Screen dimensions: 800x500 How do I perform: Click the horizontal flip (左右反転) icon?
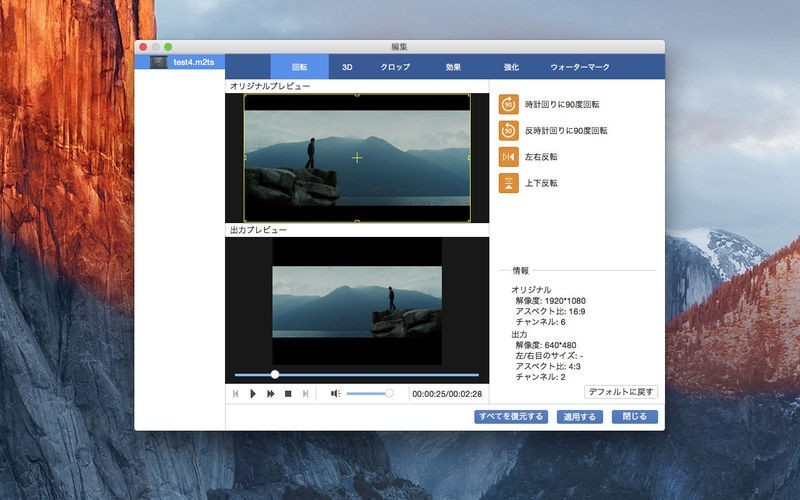(510, 157)
